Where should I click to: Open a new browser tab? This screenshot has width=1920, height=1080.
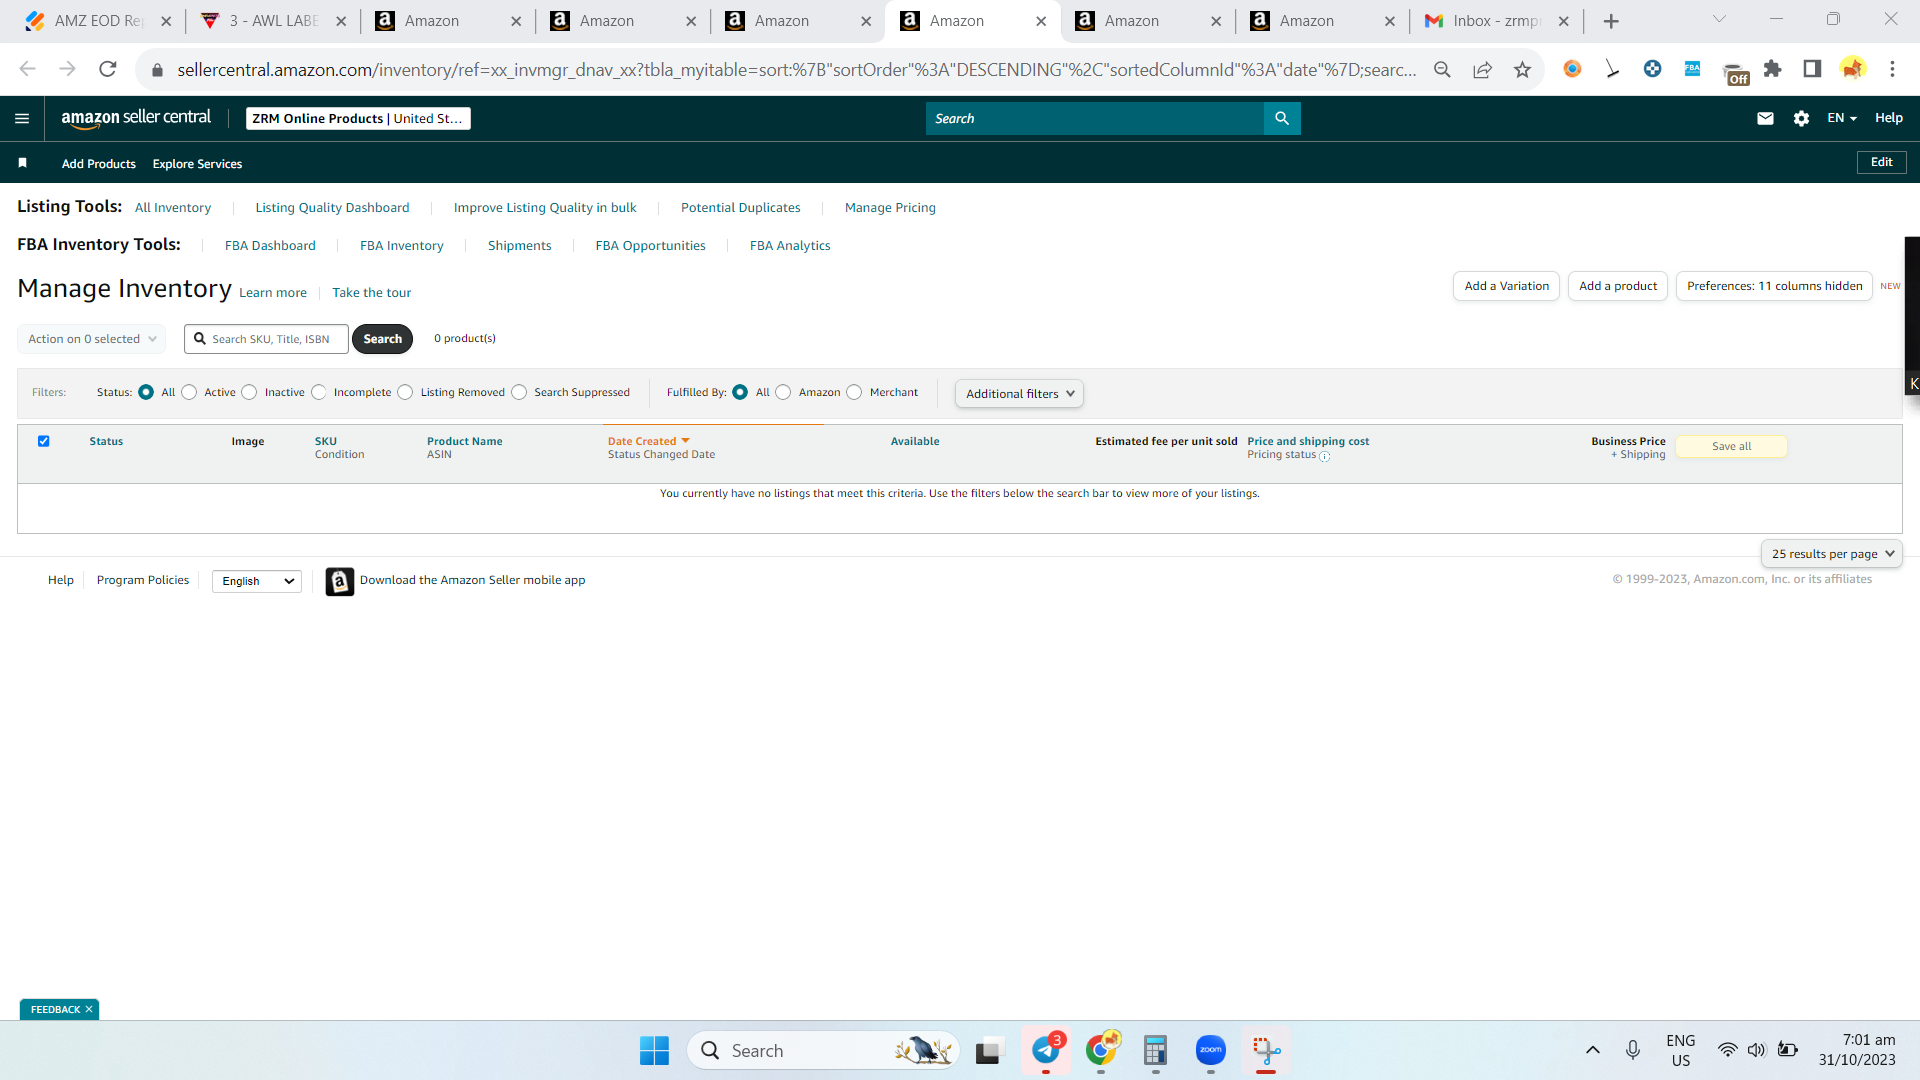(1611, 21)
